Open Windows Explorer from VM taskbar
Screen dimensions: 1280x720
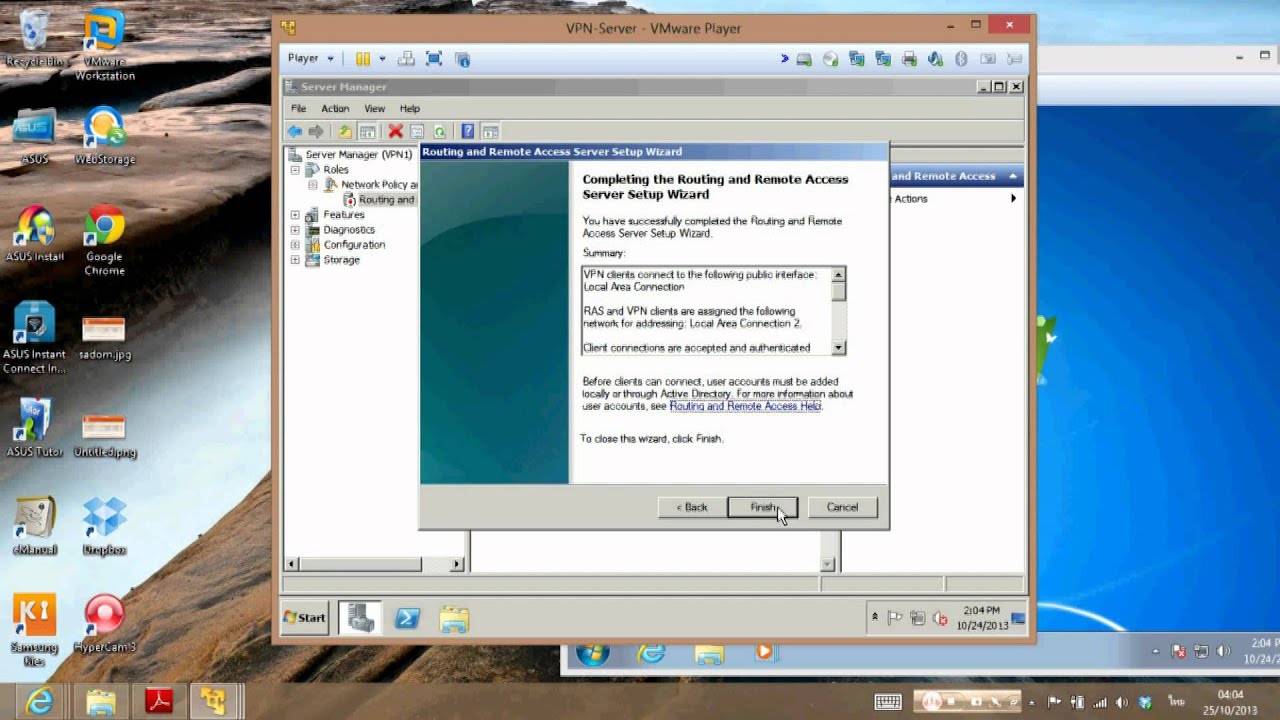pyautogui.click(x=453, y=619)
